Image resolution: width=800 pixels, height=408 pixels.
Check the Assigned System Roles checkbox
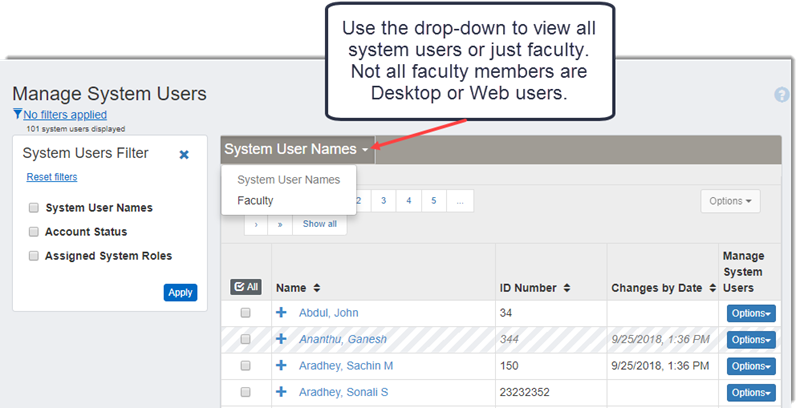point(34,256)
